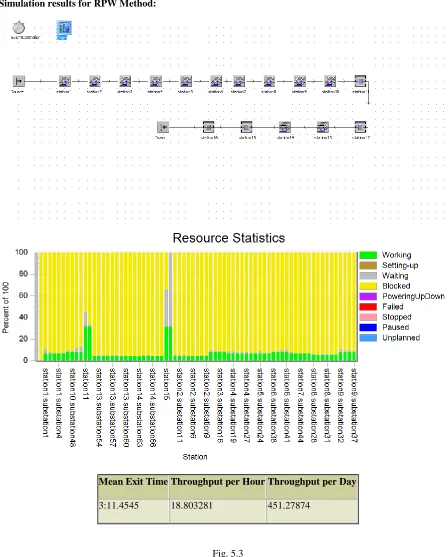Open station1 in the model

(x=64, y=81)
